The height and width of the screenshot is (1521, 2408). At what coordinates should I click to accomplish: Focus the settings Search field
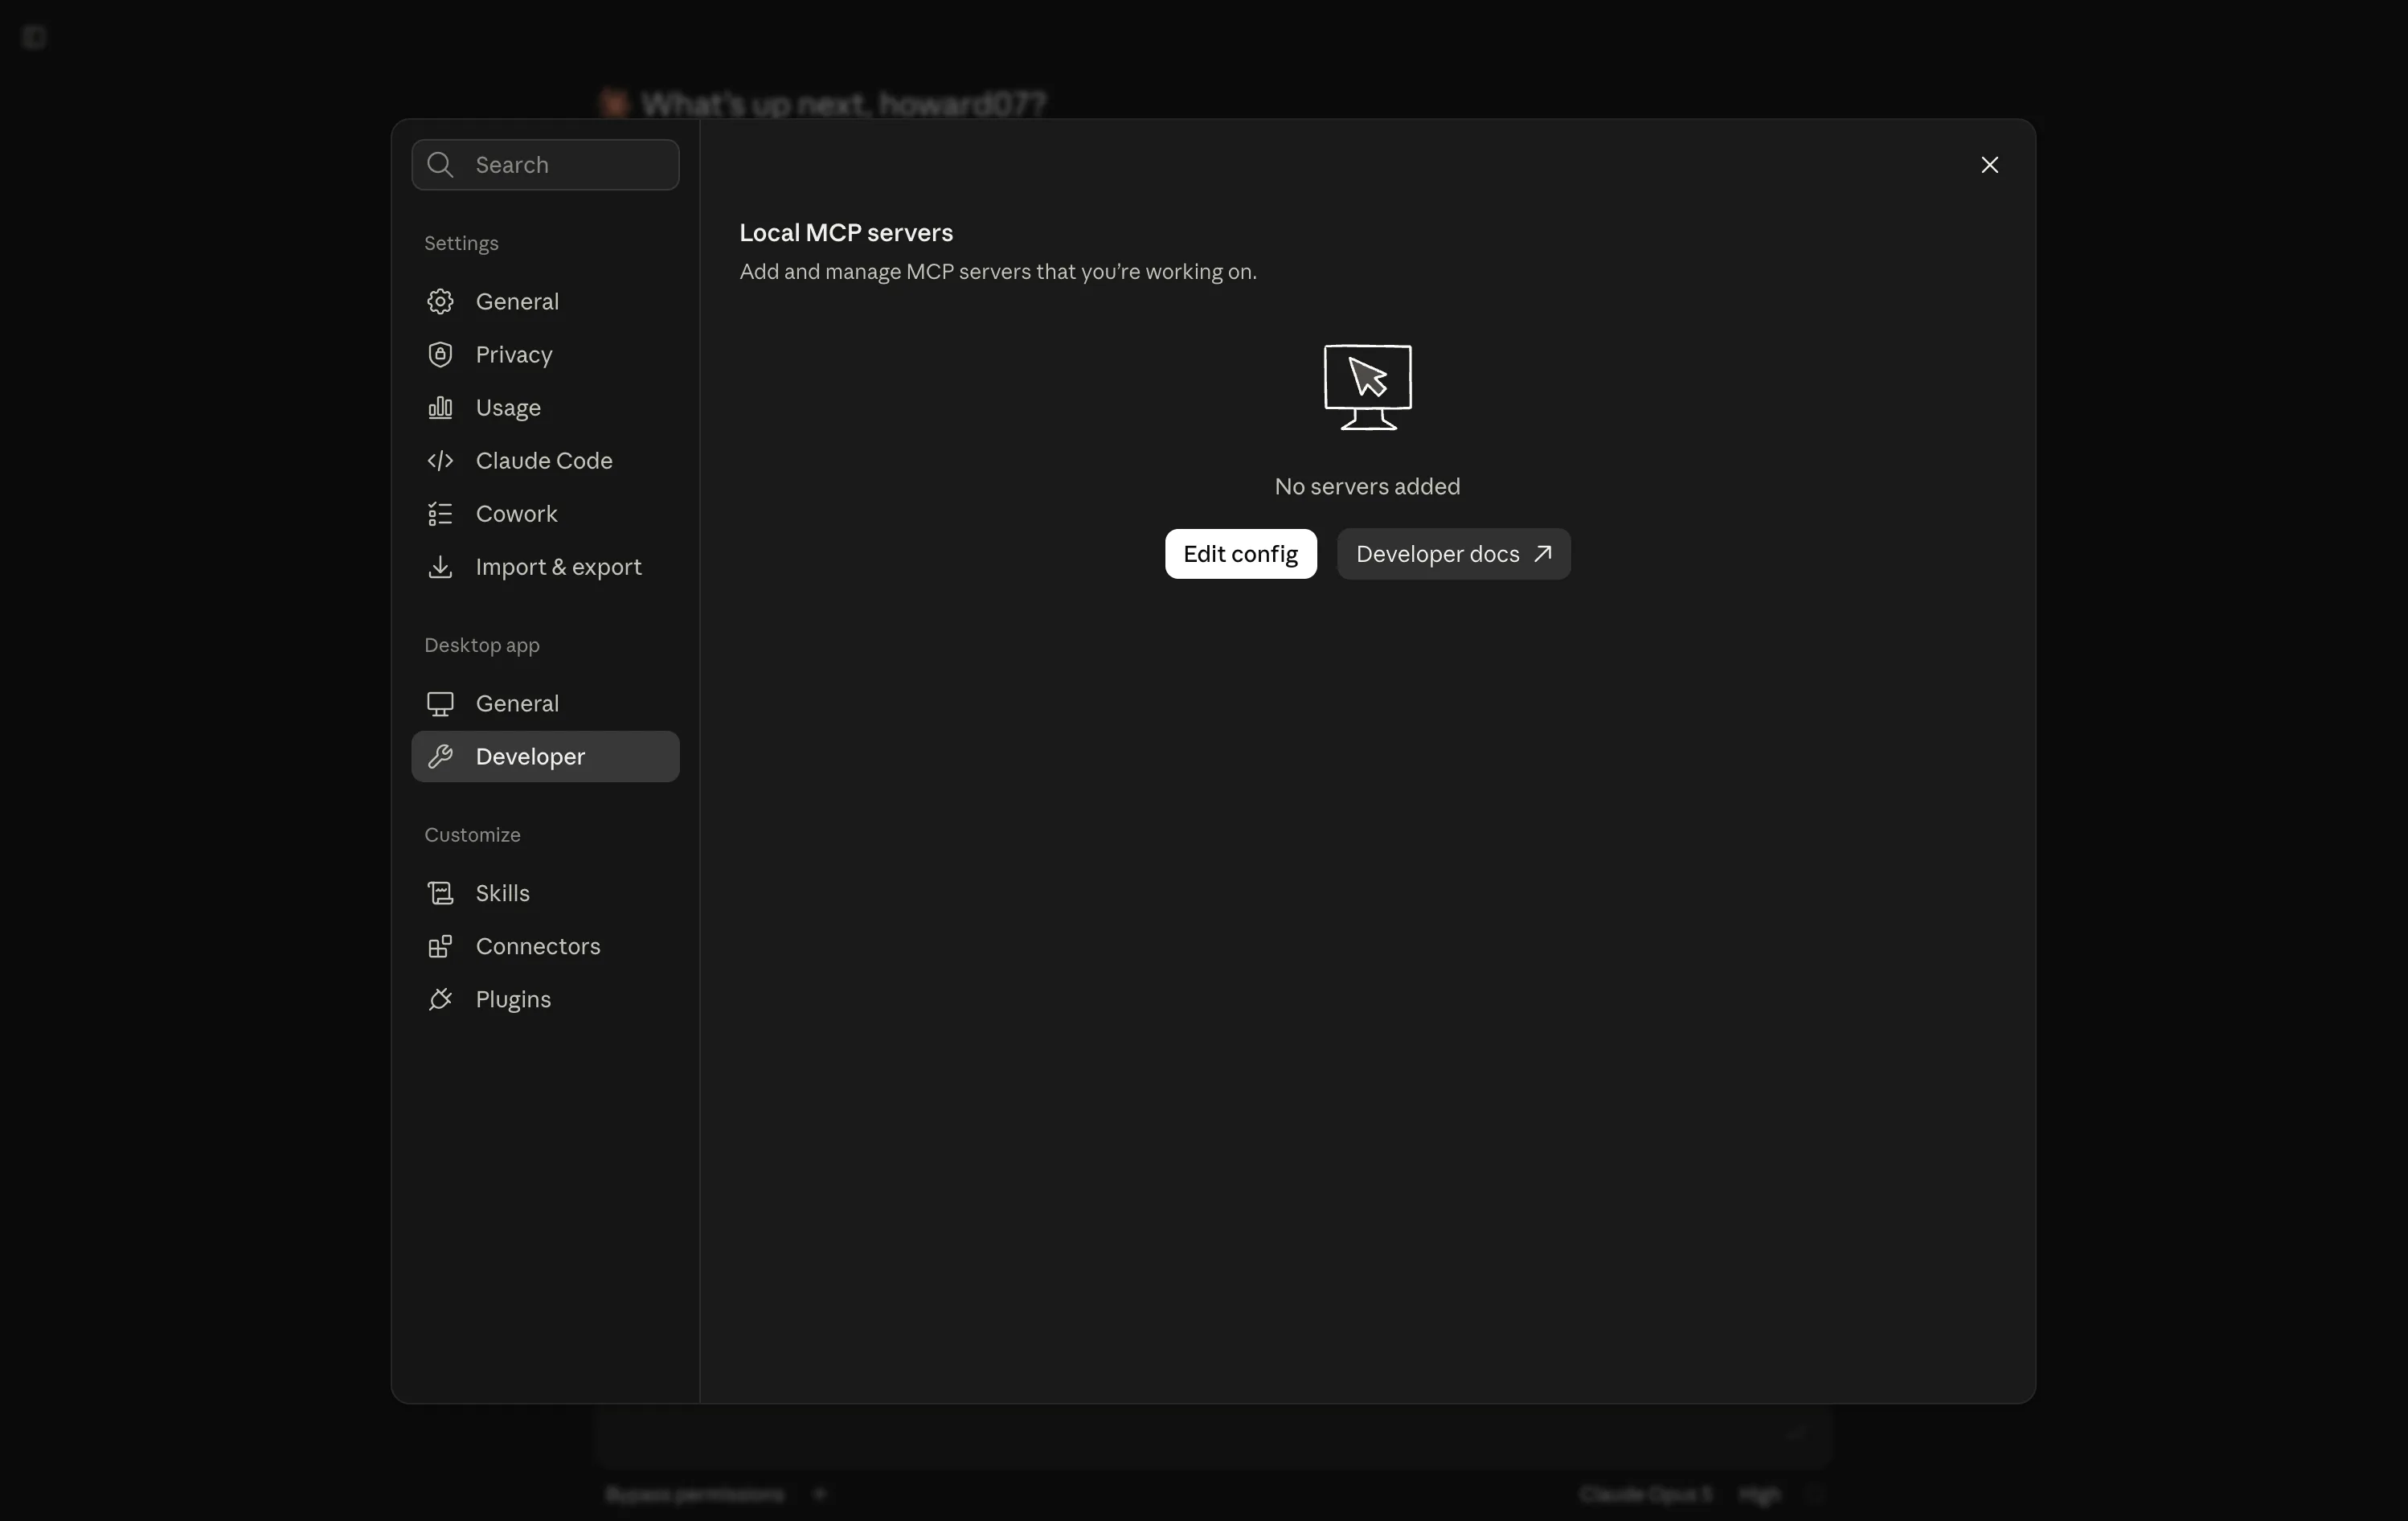point(545,164)
